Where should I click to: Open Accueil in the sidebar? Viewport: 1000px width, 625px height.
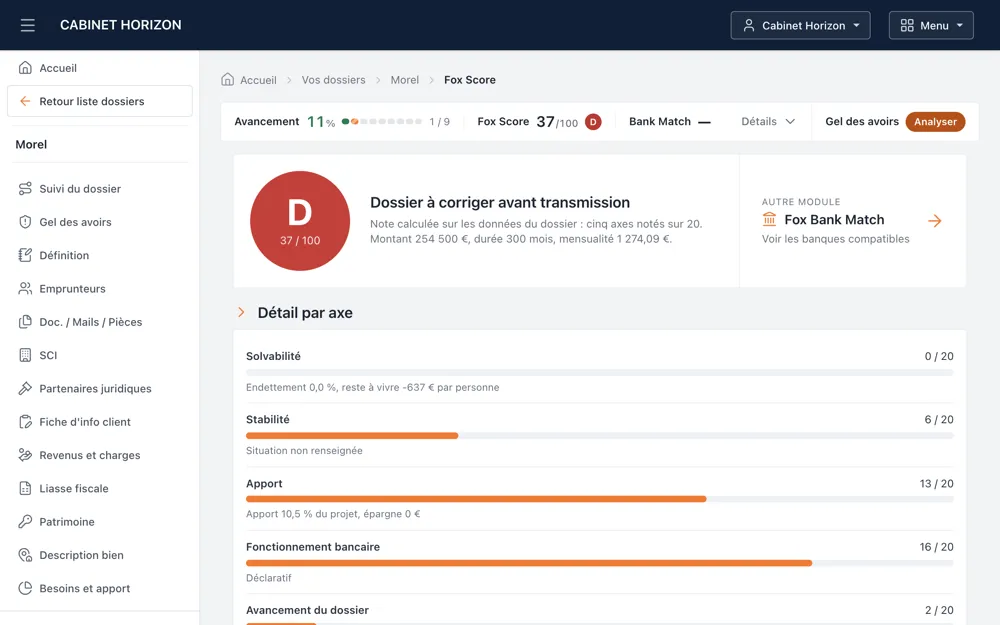(57, 68)
